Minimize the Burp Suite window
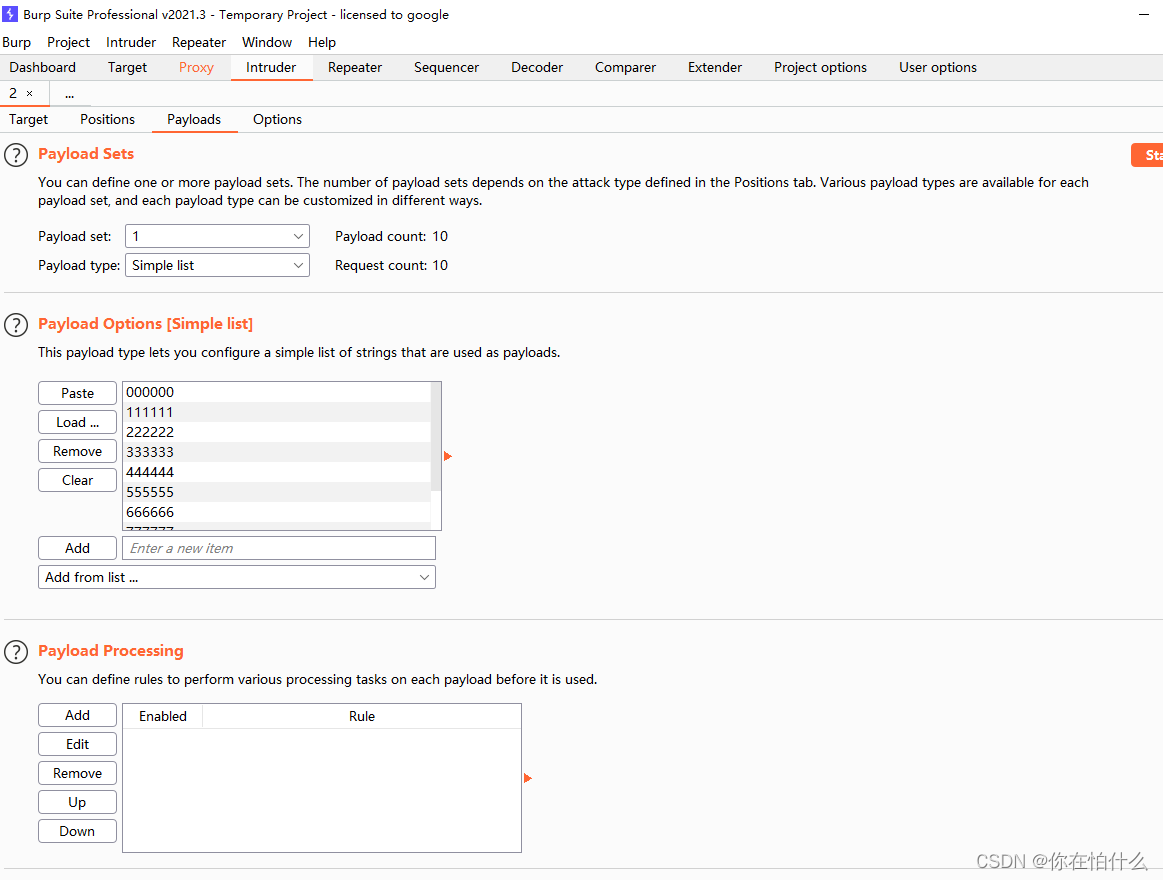Viewport: 1163px width, 880px height. tap(1144, 14)
